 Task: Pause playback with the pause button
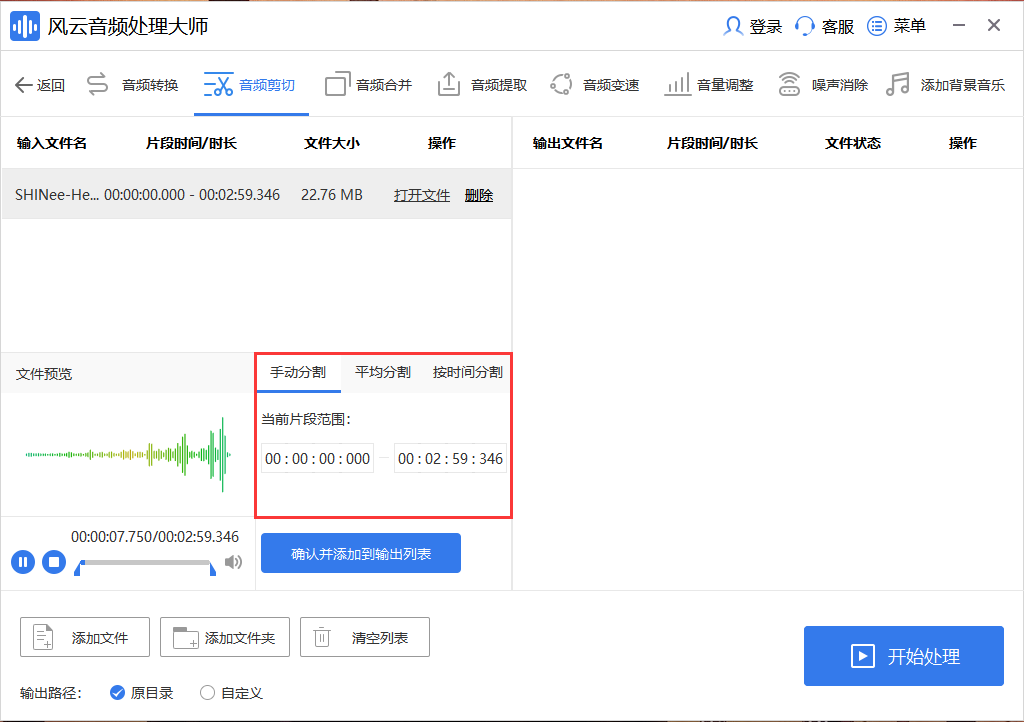[x=23, y=561]
